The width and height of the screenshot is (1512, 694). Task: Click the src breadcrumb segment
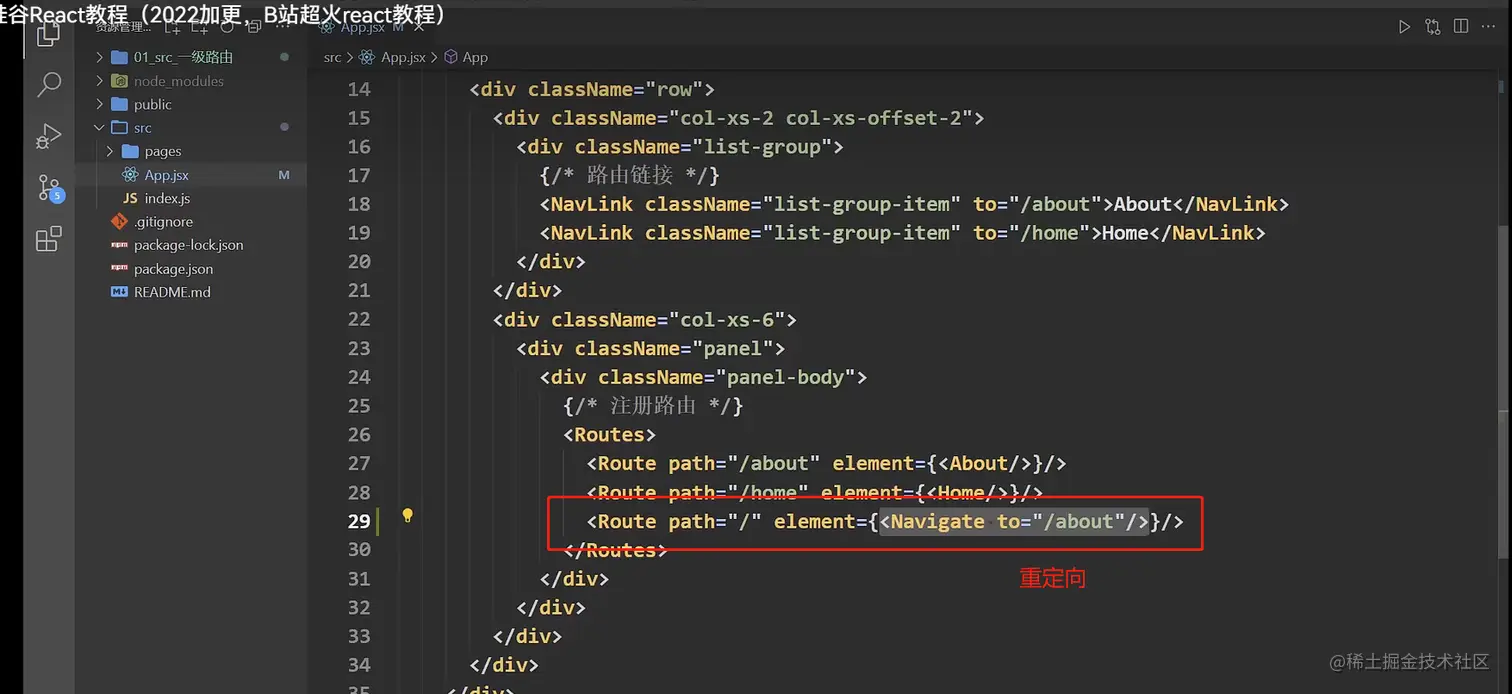click(332, 58)
